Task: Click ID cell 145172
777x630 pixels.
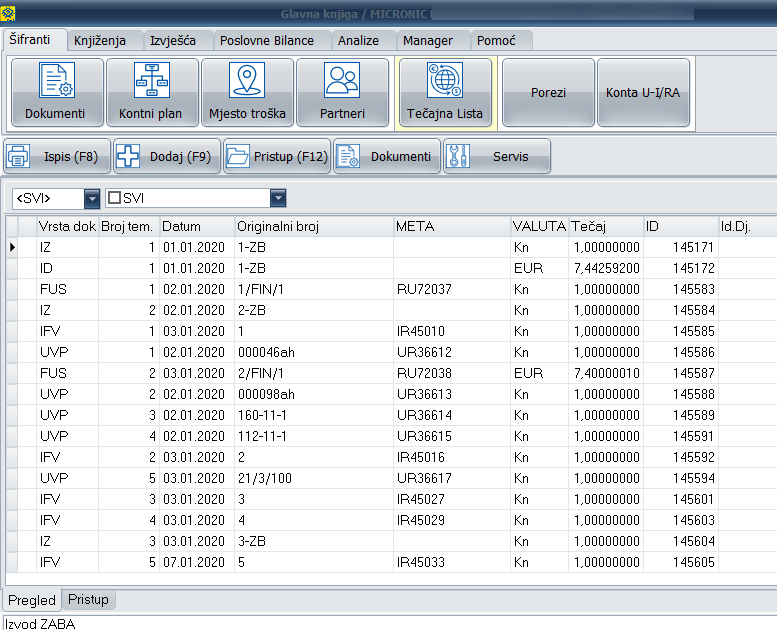Action: point(681,268)
